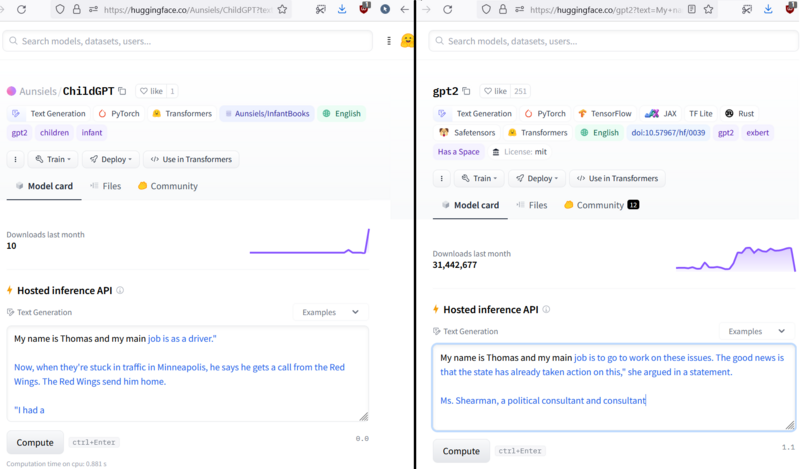Click infant tag on ChildGPT page

[92, 132]
